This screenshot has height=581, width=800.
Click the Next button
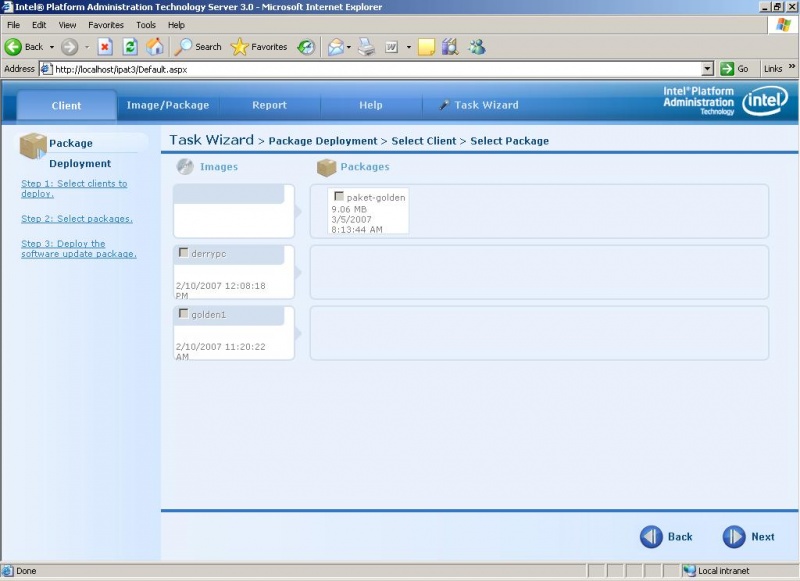748,536
